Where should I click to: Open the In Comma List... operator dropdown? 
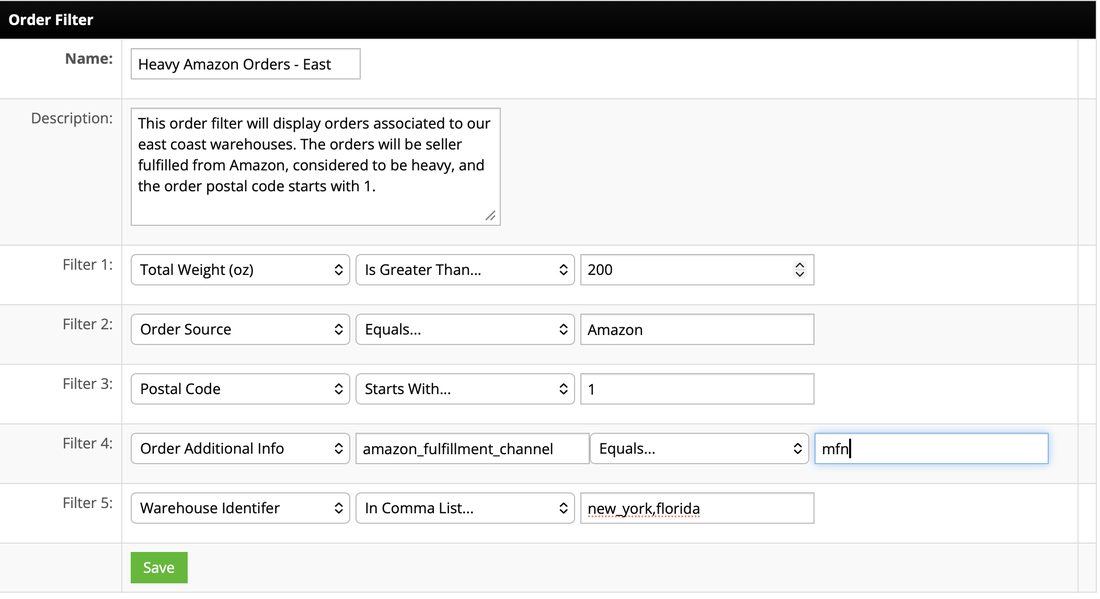465,509
